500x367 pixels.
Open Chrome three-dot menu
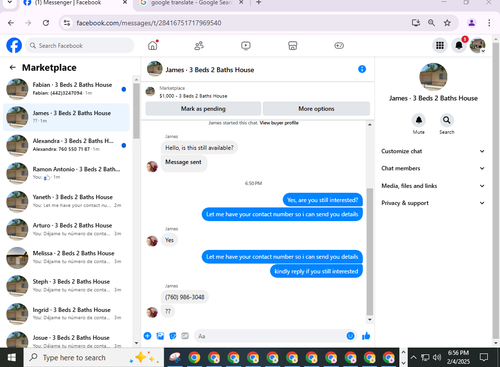pyautogui.click(x=489, y=23)
